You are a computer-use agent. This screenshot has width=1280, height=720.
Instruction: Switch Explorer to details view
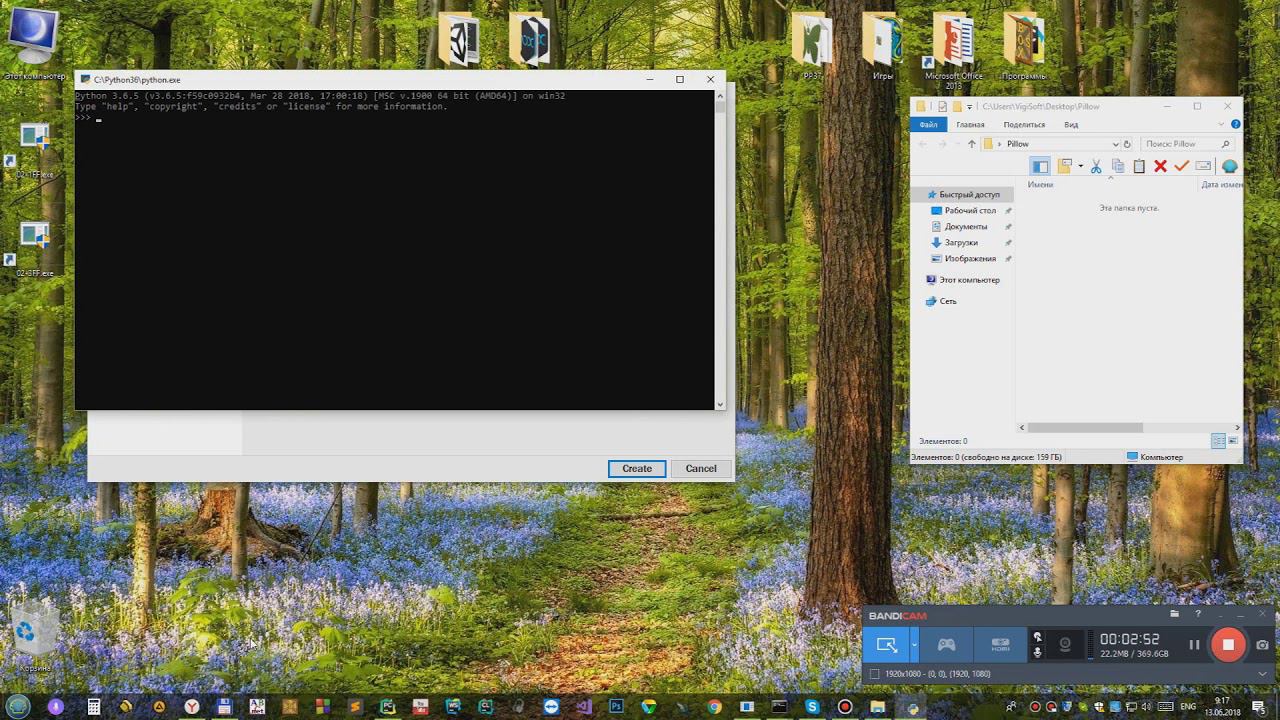point(1218,441)
